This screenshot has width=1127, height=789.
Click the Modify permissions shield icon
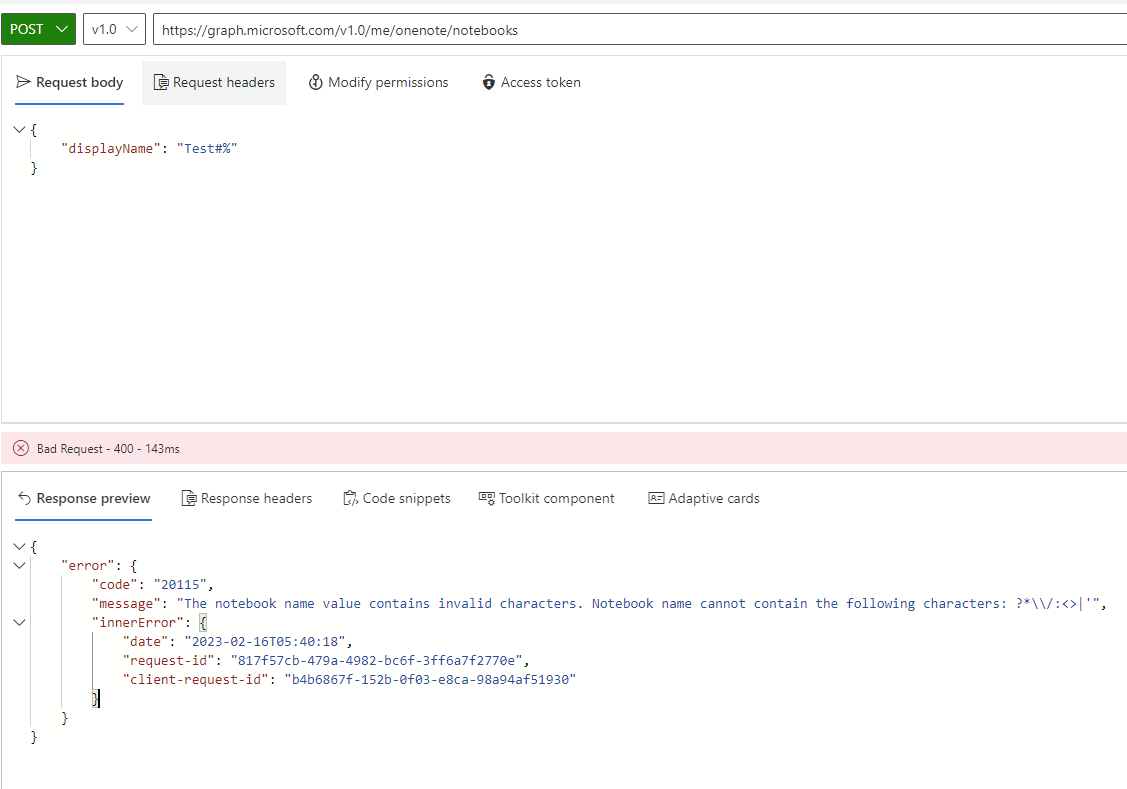316,82
